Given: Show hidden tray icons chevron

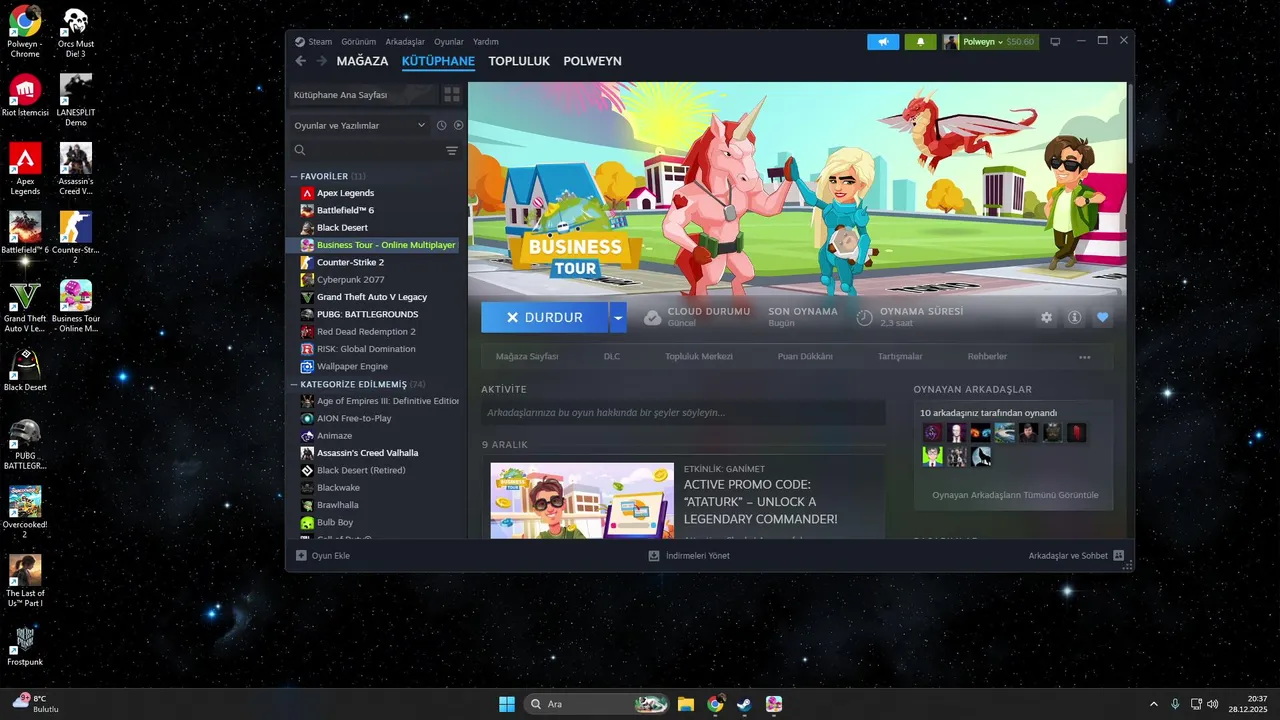Looking at the screenshot, I should [1154, 704].
